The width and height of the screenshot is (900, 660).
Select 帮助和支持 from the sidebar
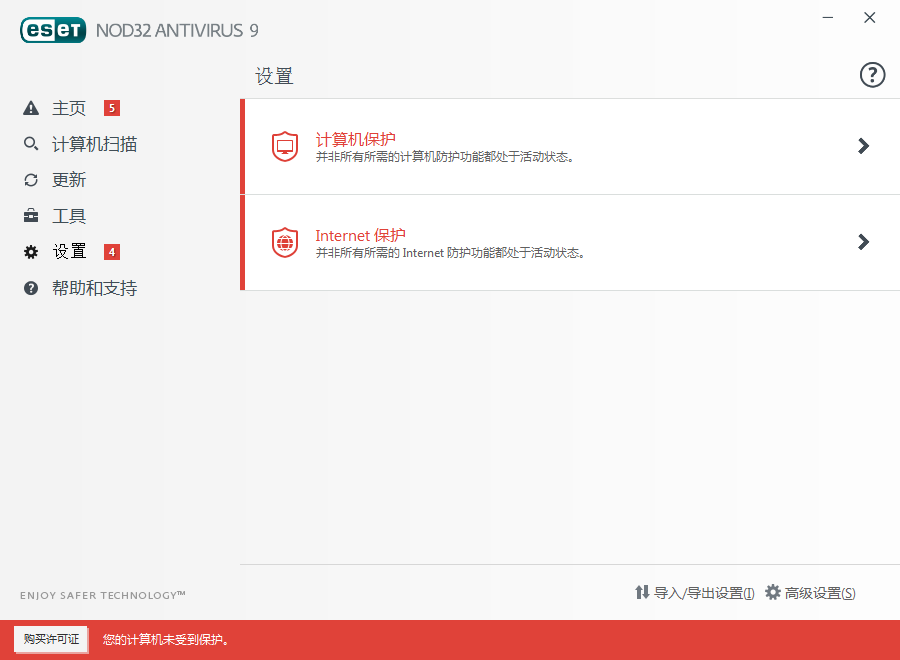tap(94, 288)
